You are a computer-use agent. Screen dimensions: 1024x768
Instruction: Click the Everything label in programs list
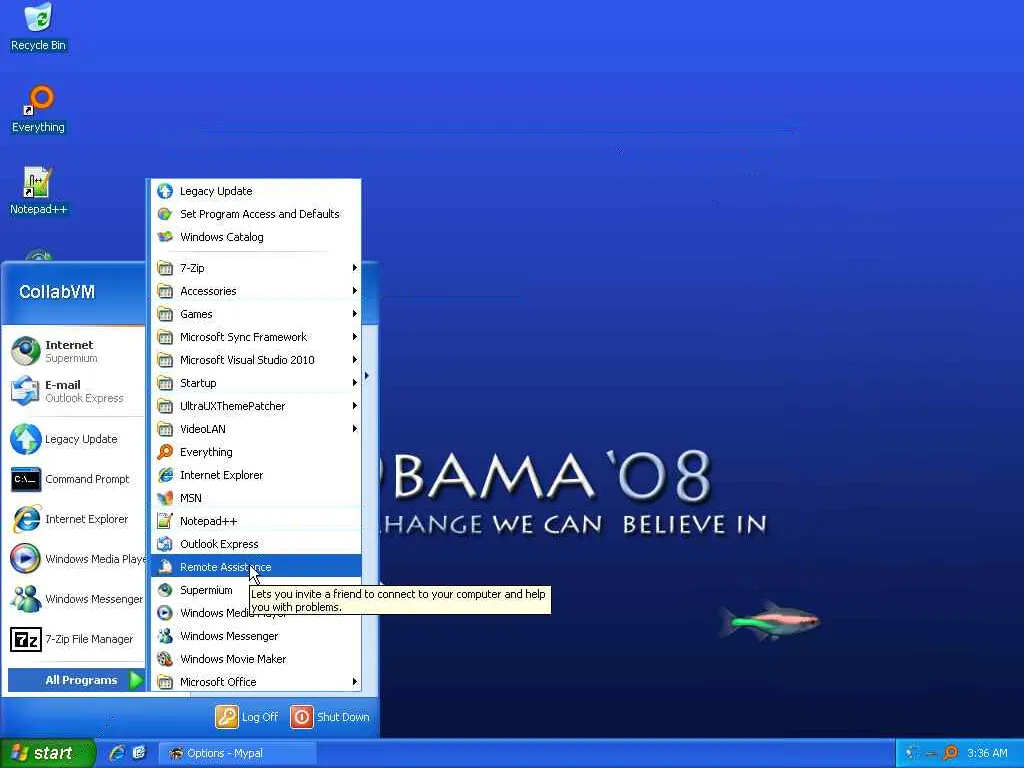(206, 452)
